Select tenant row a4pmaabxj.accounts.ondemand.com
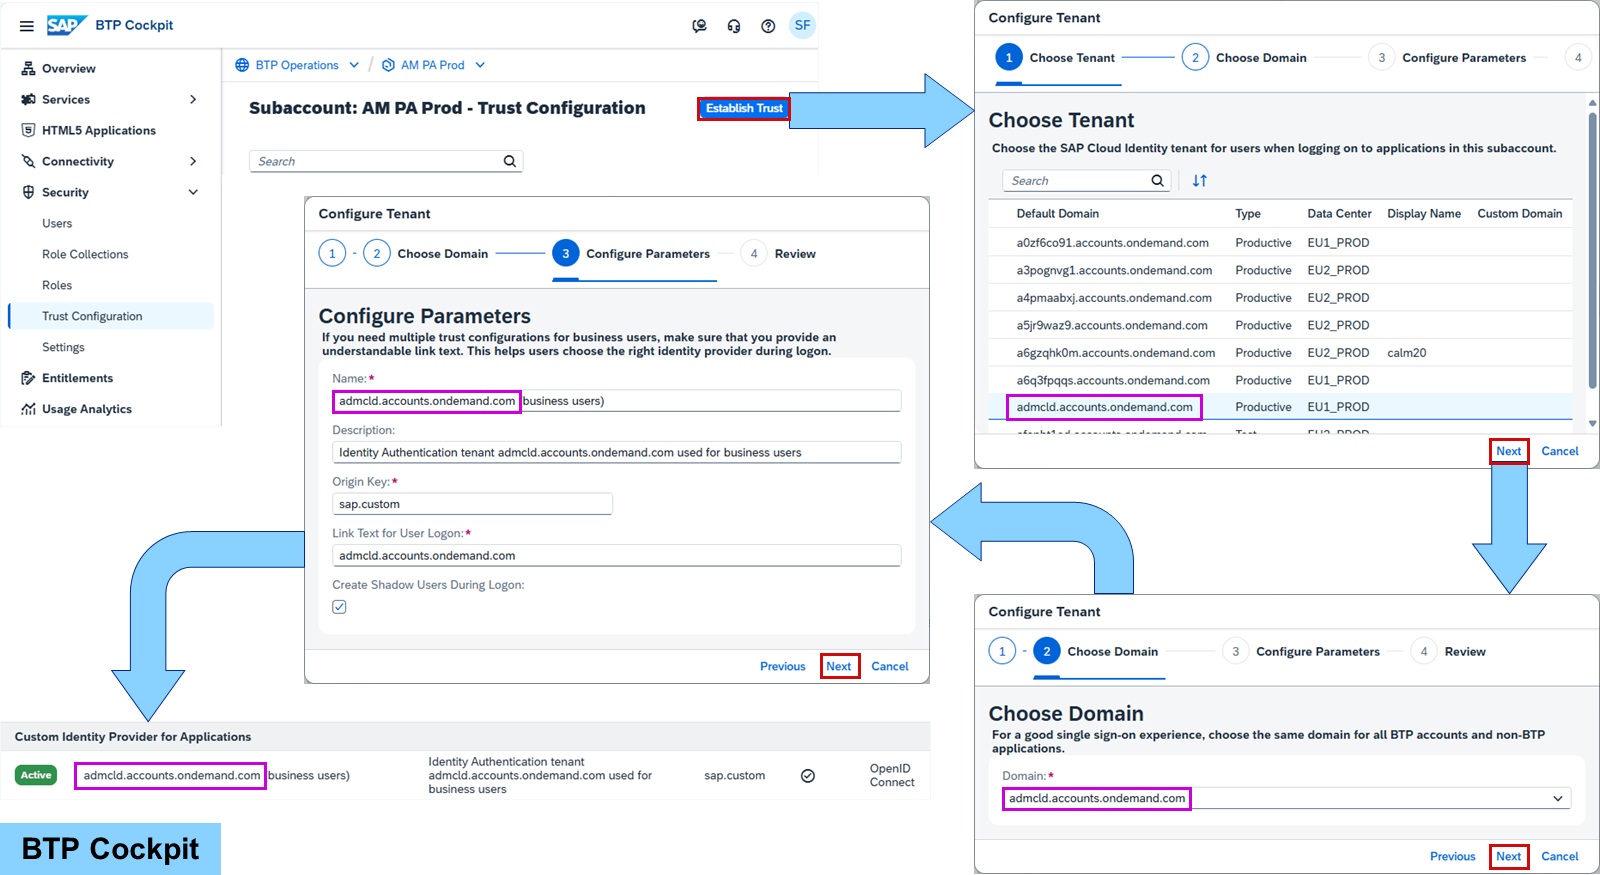This screenshot has width=1600, height=875. click(x=1280, y=298)
